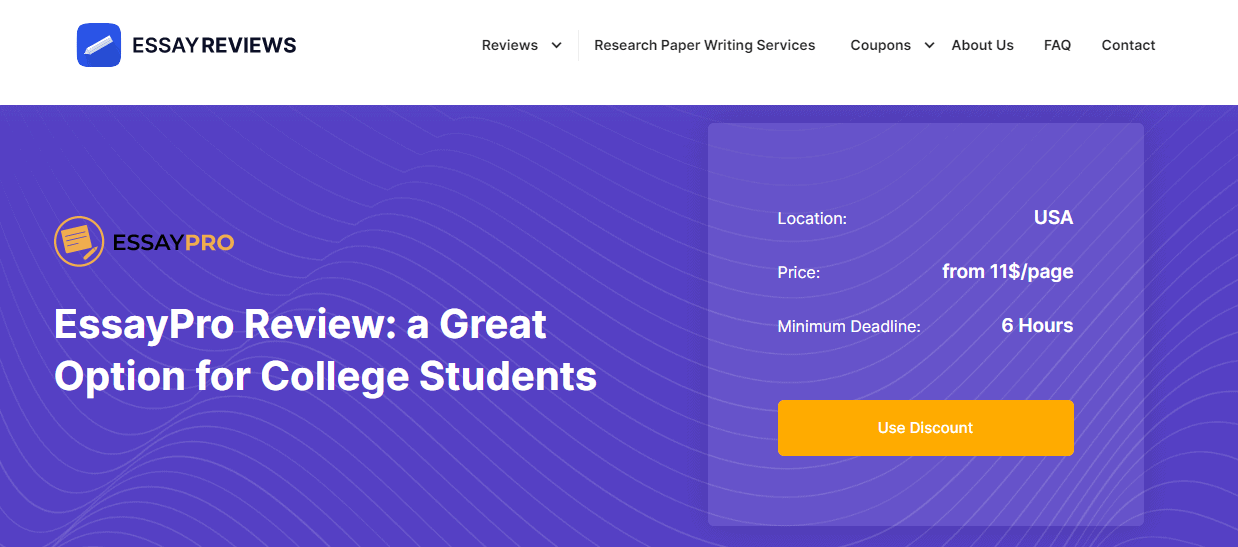Expand the Coupons menu chevron
Image resolution: width=1238 pixels, height=547 pixels.
929,45
